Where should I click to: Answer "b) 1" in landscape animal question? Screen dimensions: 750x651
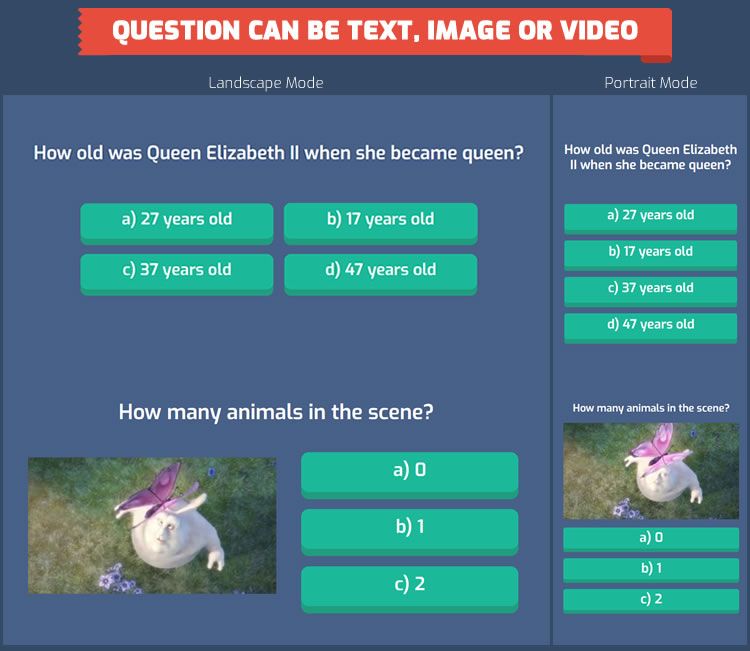(409, 528)
